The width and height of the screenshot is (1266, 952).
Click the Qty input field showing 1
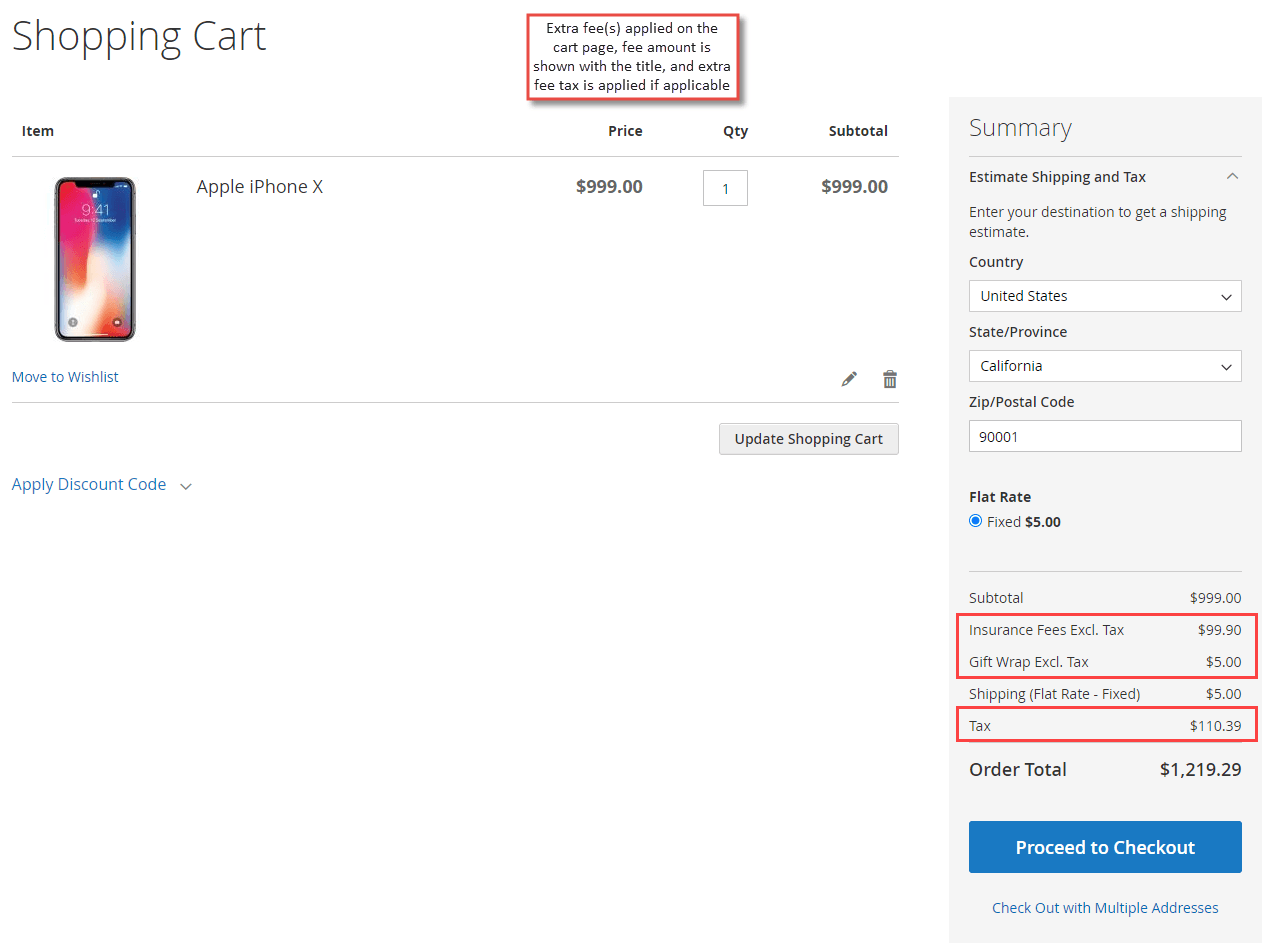point(725,188)
